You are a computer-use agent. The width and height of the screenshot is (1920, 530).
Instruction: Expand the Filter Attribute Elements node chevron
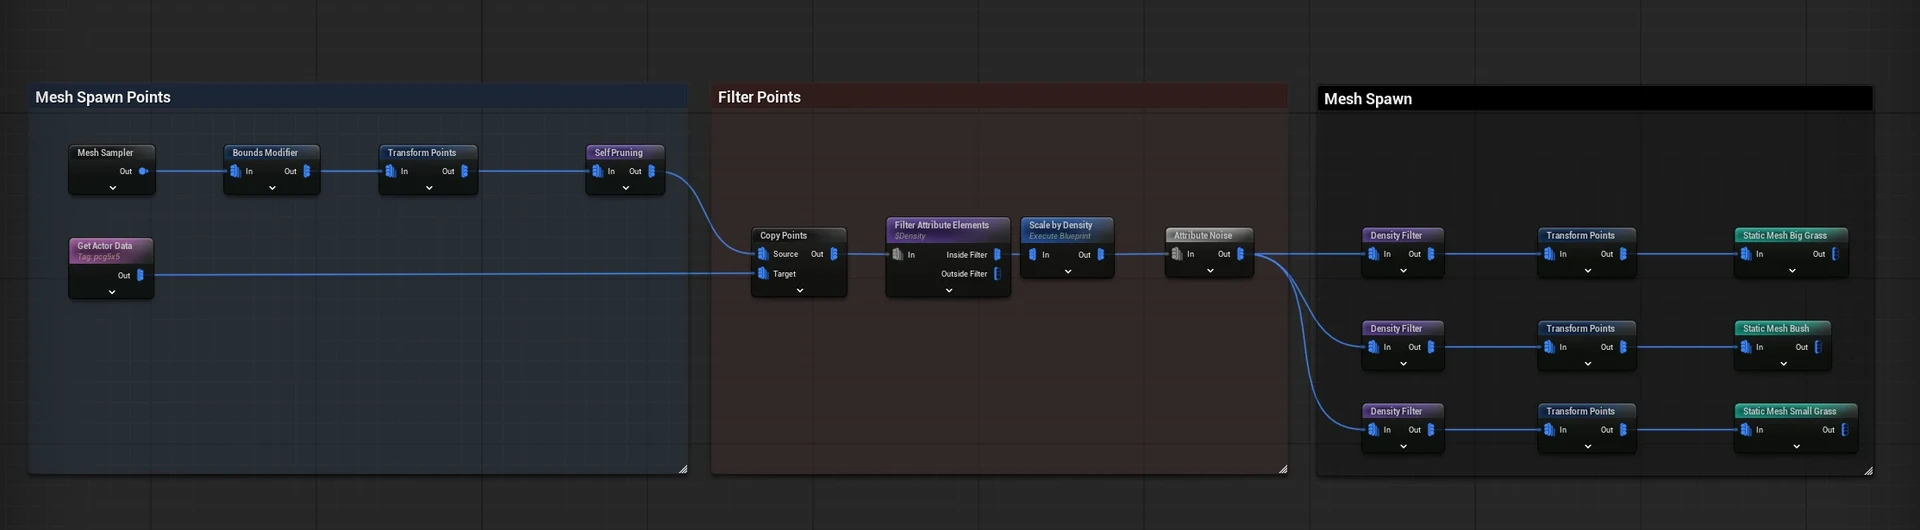tap(949, 291)
